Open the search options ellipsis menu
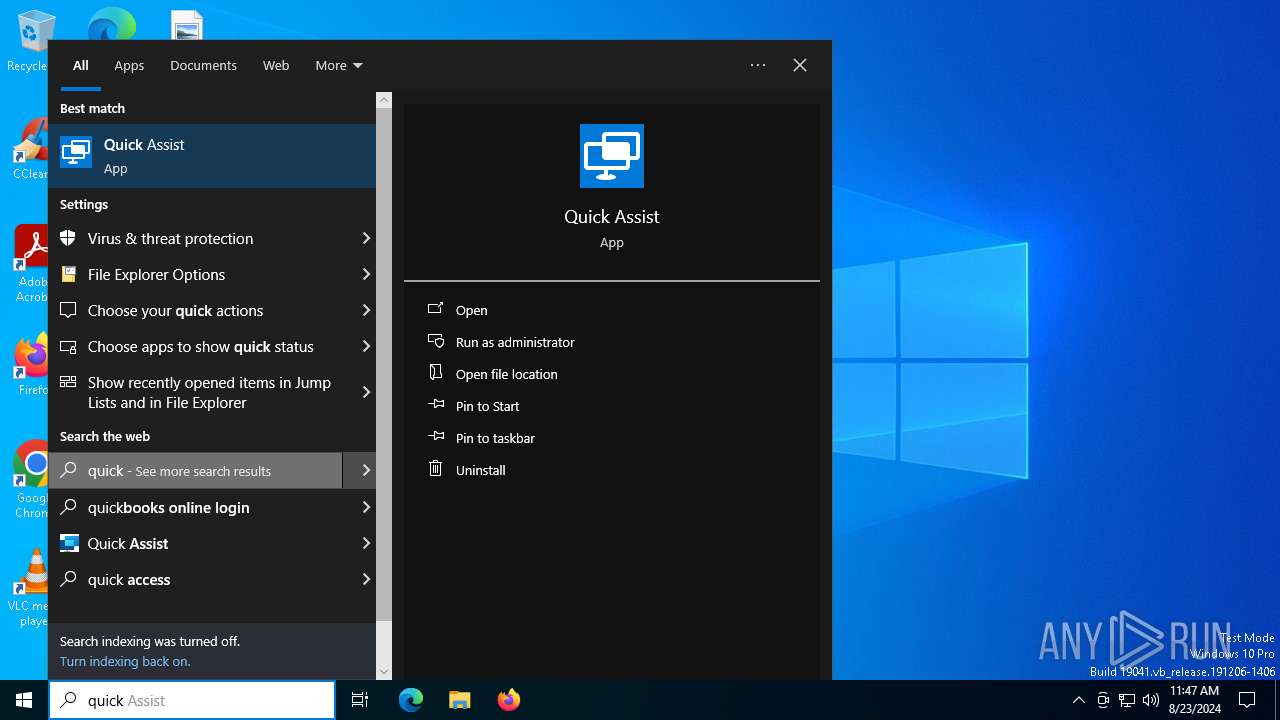The width and height of the screenshot is (1280, 720). [758, 65]
